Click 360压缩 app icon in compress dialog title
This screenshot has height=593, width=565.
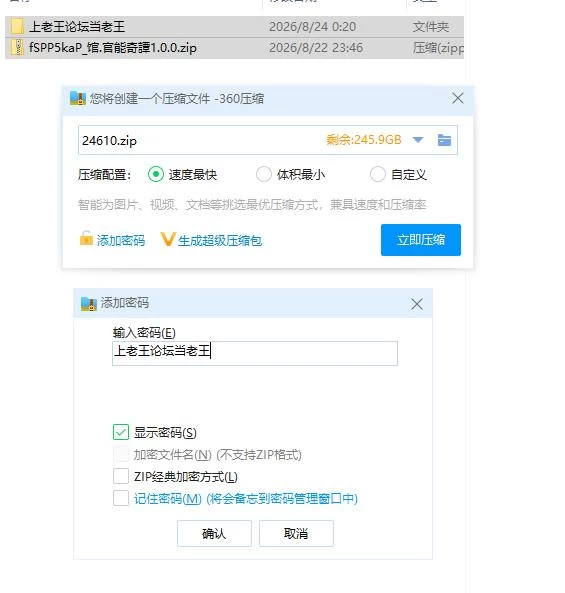[78, 99]
